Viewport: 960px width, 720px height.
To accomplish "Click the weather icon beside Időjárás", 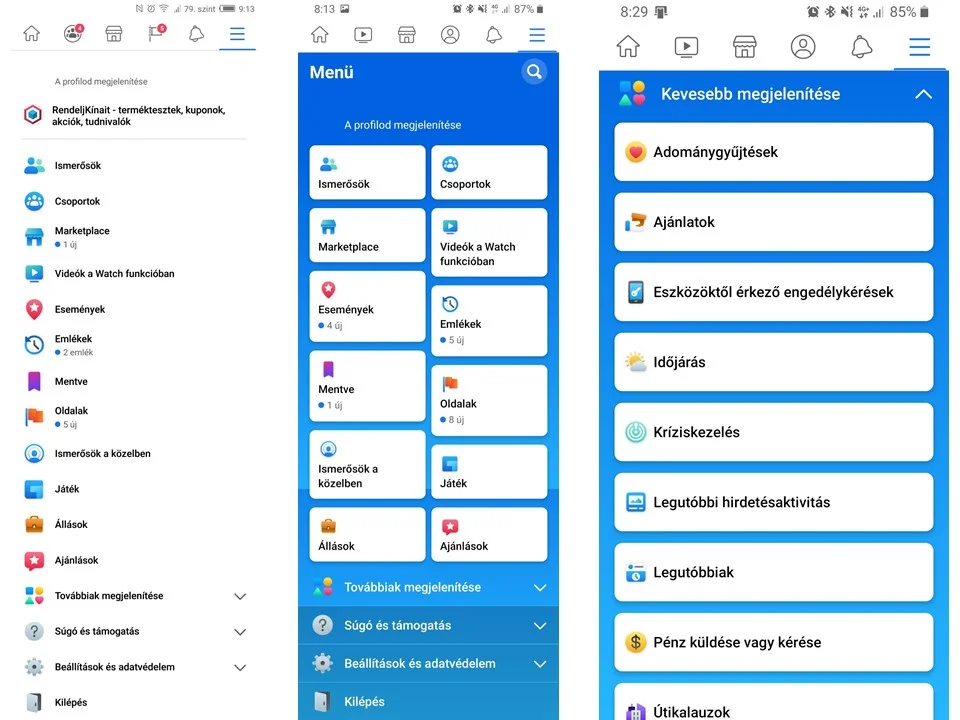I will pos(636,362).
